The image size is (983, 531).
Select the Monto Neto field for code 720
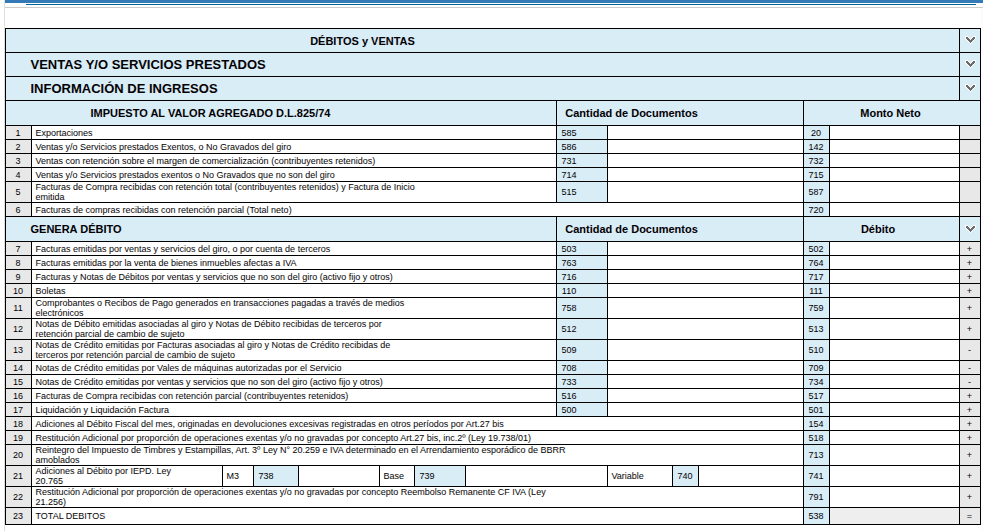click(x=894, y=210)
